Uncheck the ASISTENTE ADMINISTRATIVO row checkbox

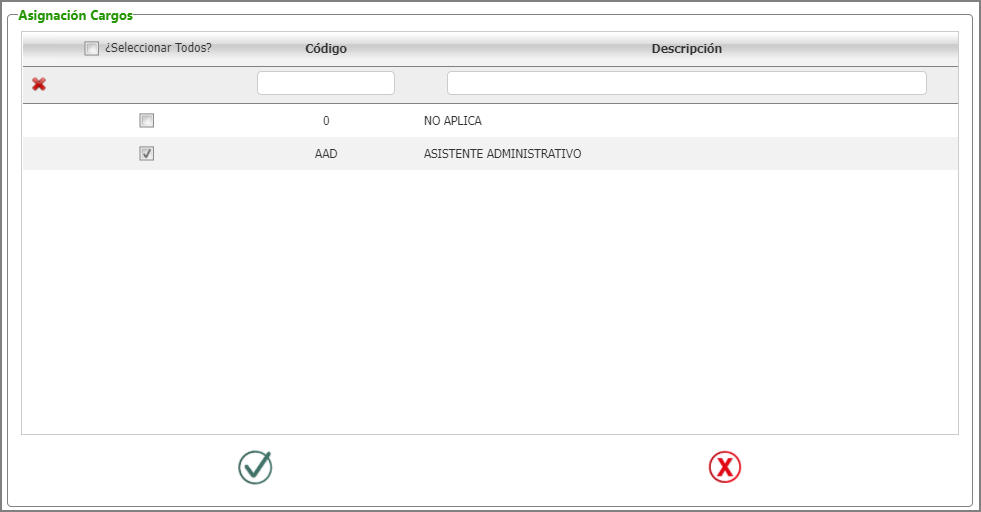(146, 153)
